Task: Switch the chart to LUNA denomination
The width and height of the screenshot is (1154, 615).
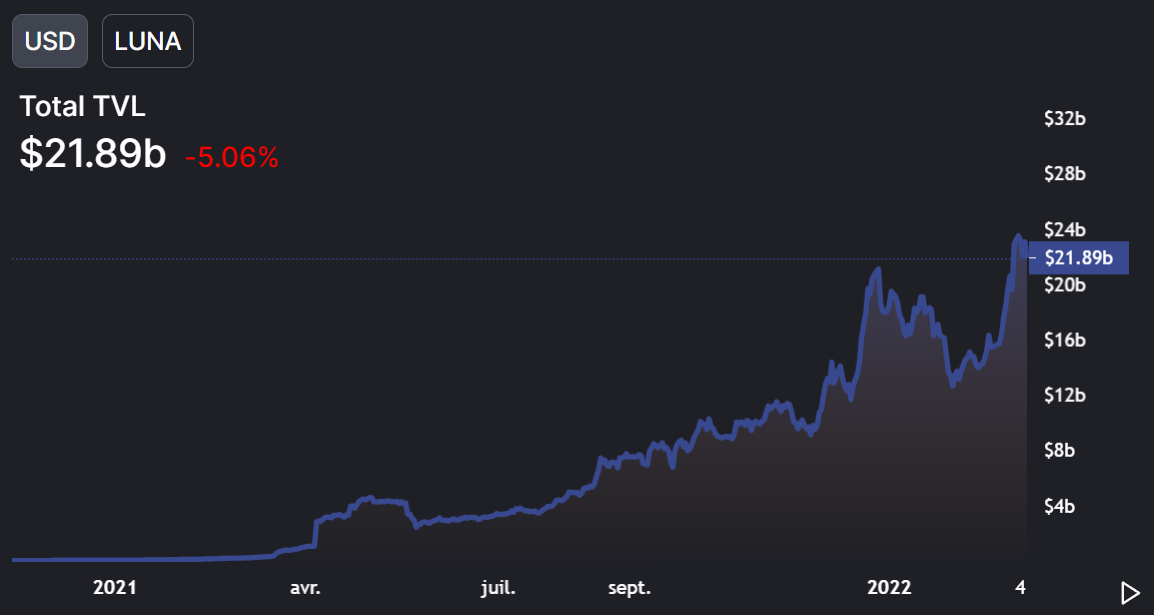Action: [x=147, y=40]
